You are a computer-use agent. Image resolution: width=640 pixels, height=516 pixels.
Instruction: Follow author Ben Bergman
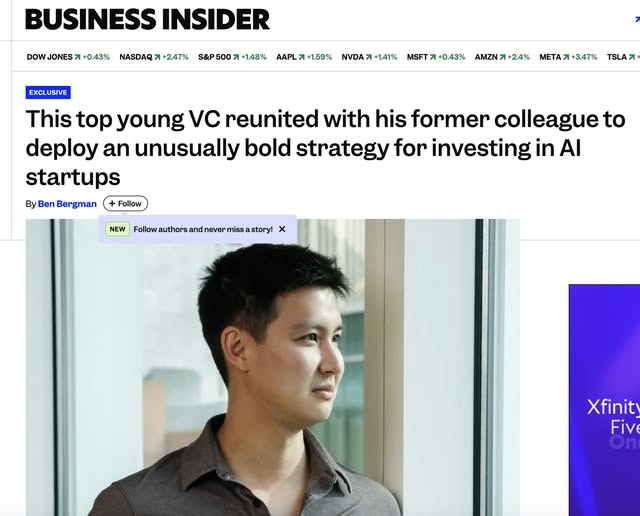pyautogui.click(x=125, y=204)
